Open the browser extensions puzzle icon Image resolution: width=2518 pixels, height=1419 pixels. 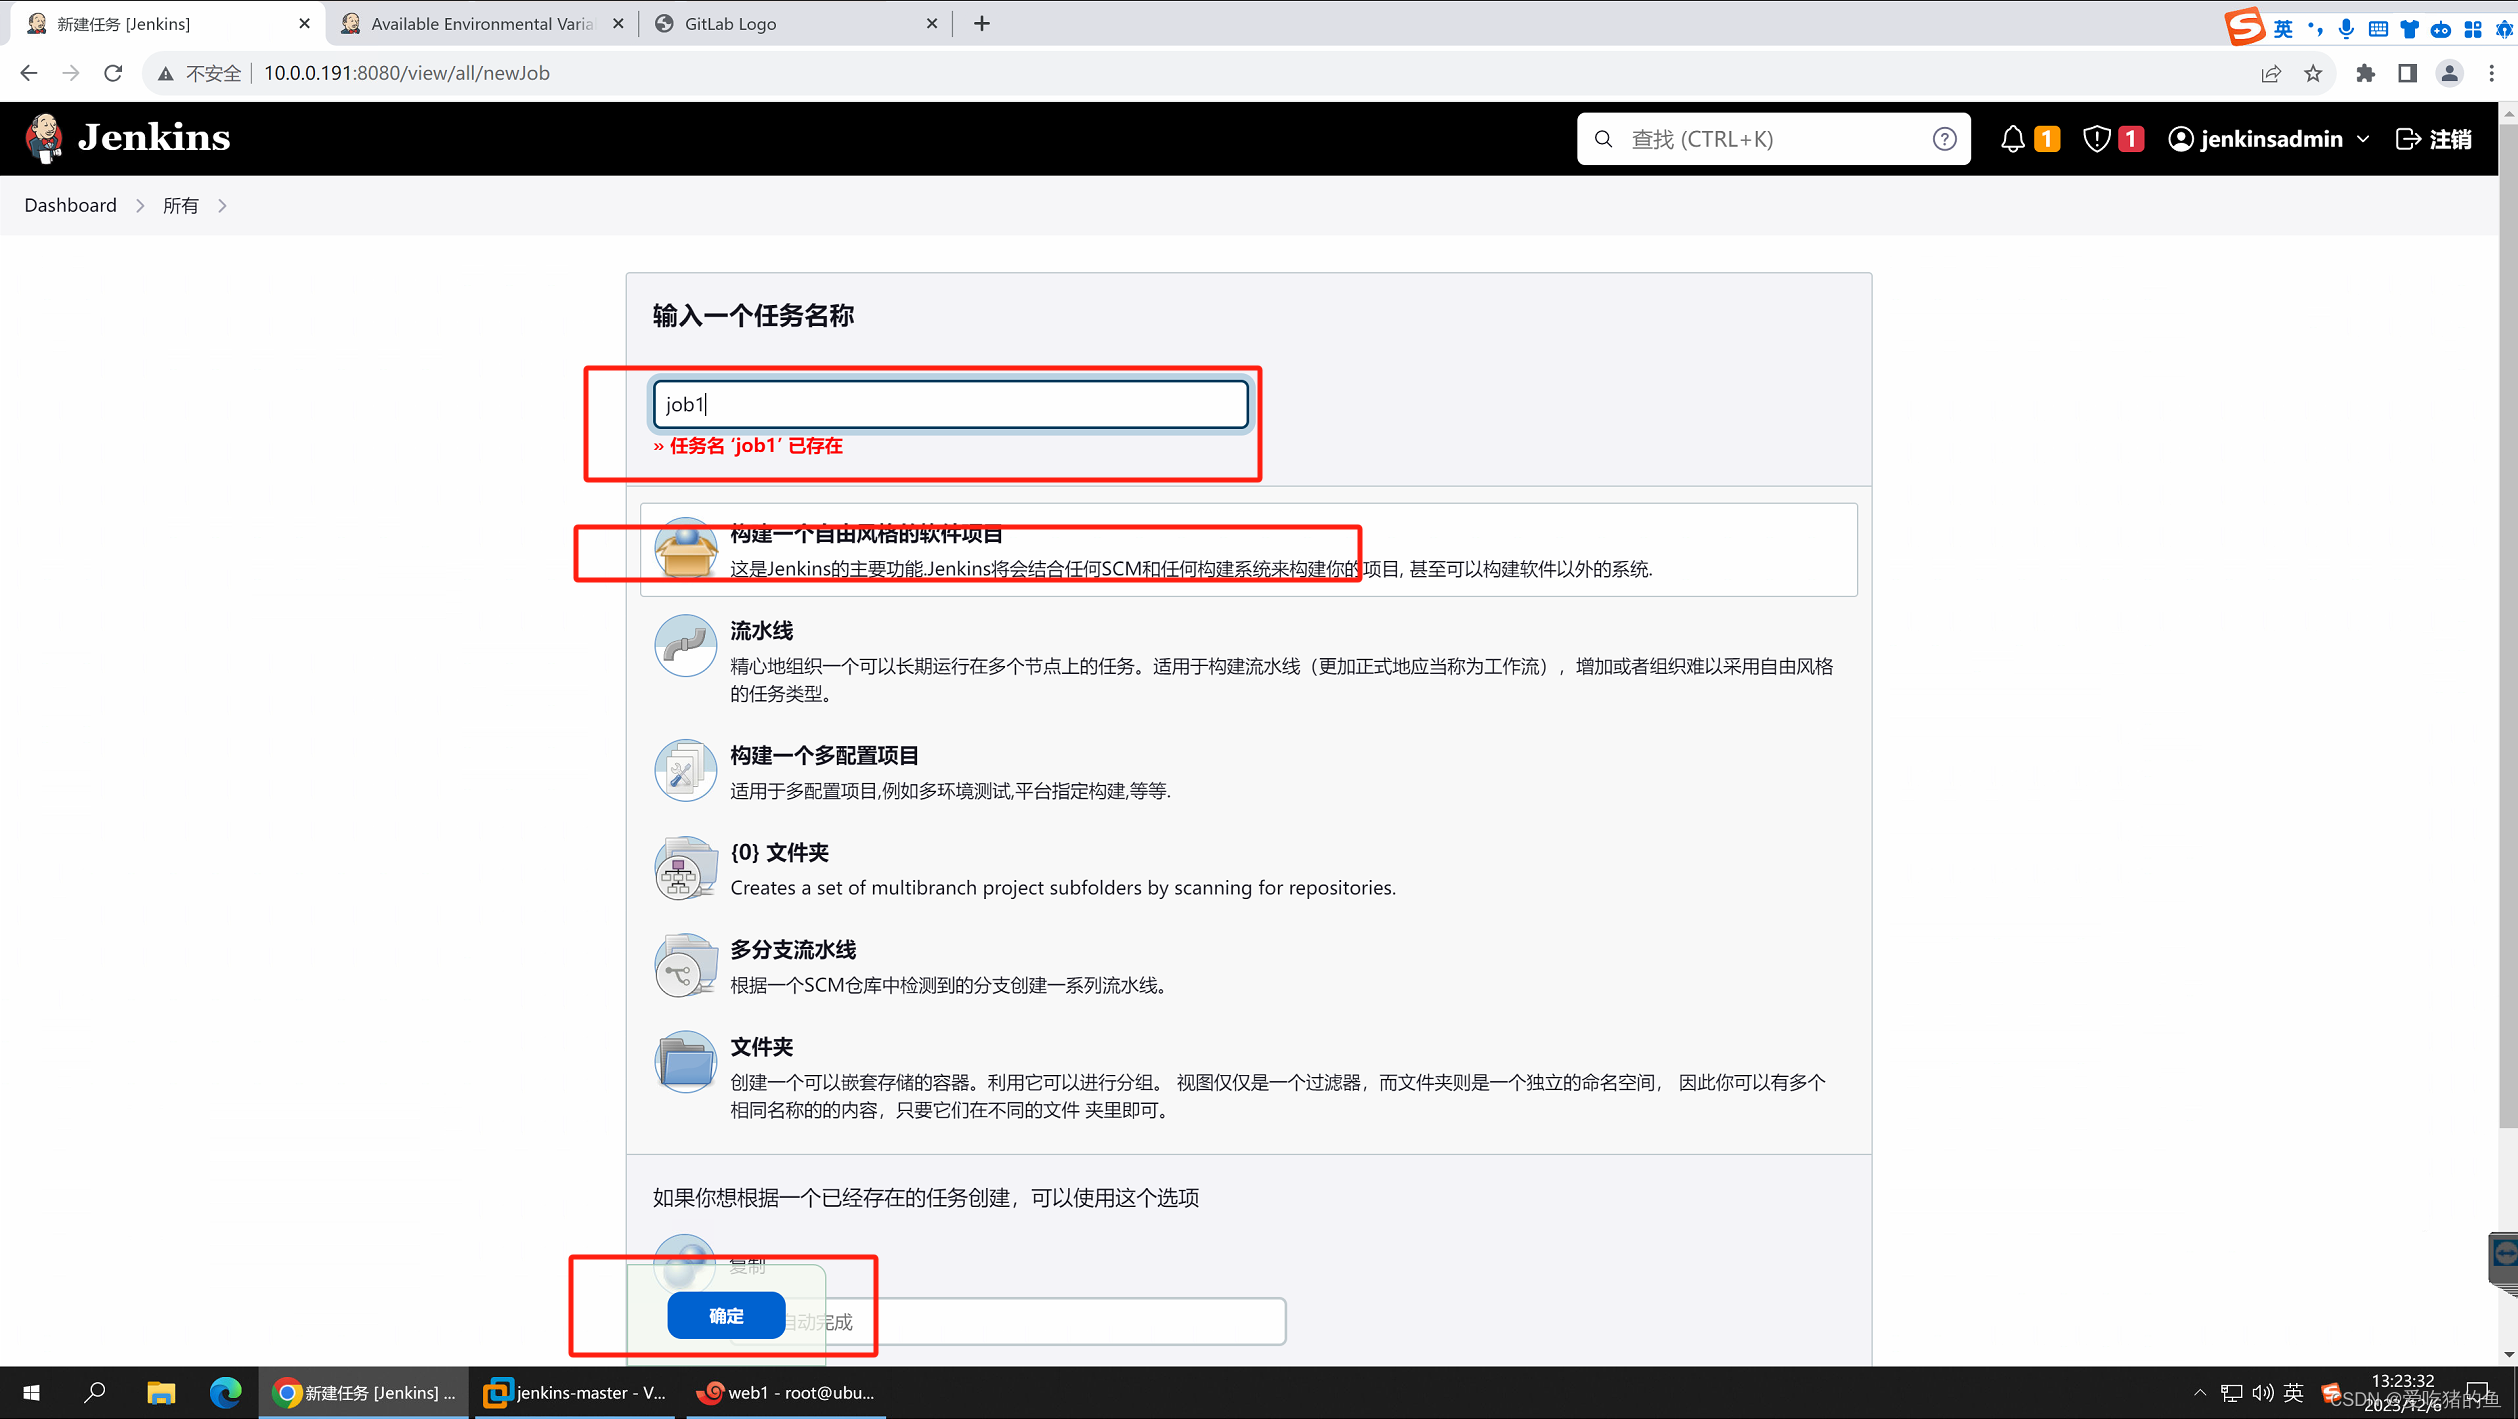2365,73
